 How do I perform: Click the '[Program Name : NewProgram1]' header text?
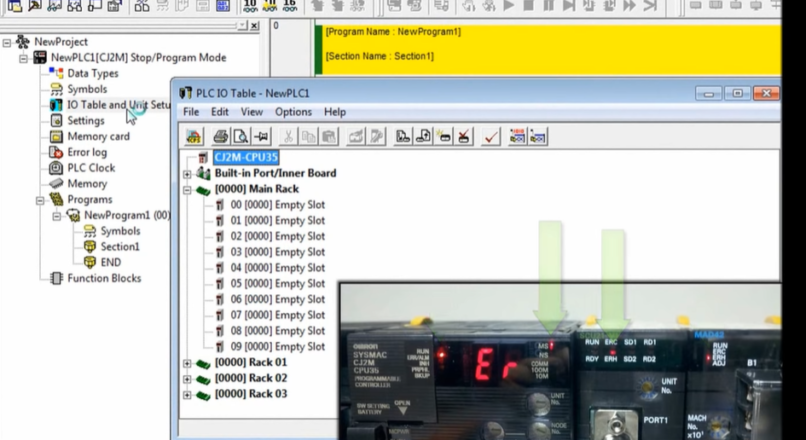click(393, 32)
